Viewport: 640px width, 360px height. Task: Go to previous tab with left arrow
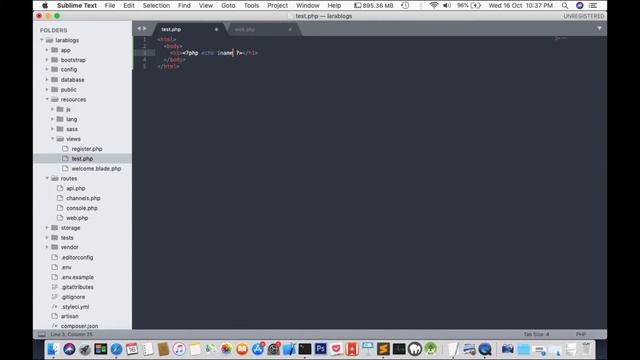click(x=139, y=29)
